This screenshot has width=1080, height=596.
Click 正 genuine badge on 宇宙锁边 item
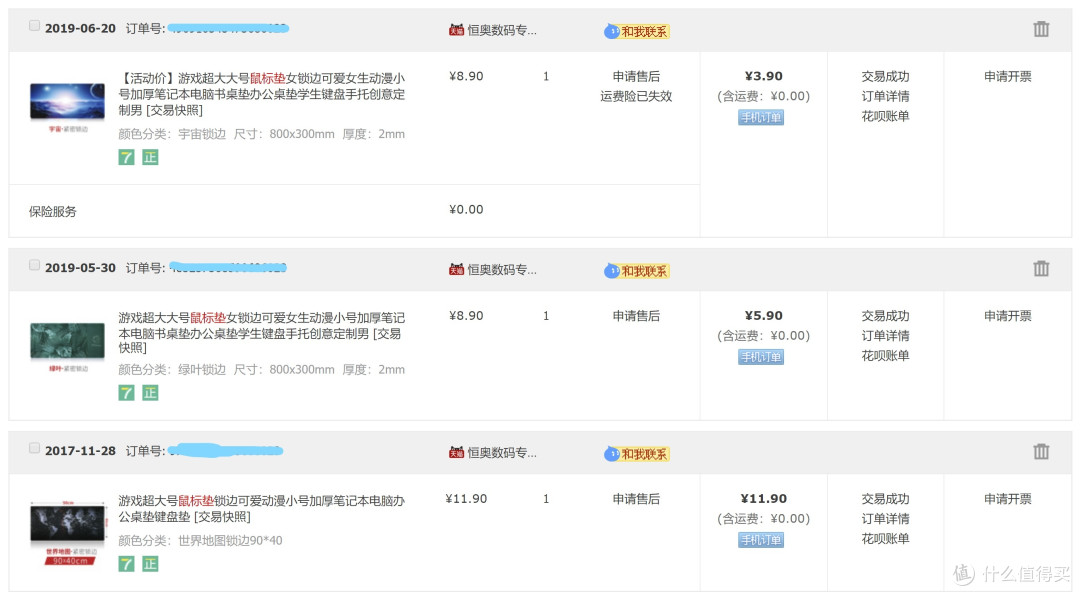pos(150,157)
